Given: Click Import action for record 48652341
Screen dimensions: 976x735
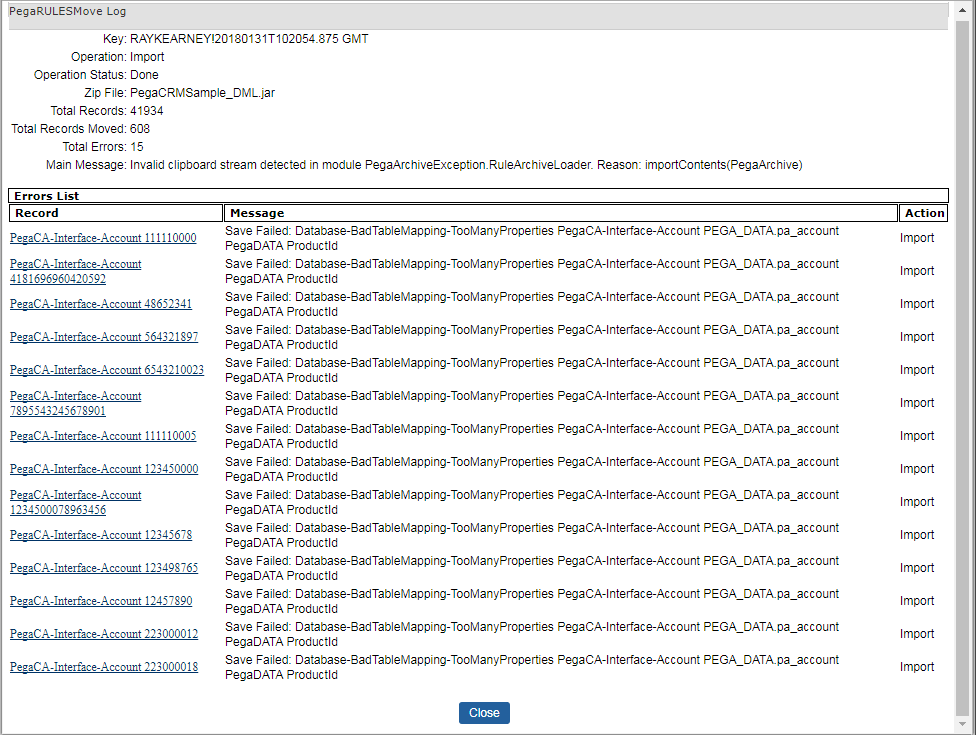Looking at the screenshot, I should pyautogui.click(x=917, y=304).
